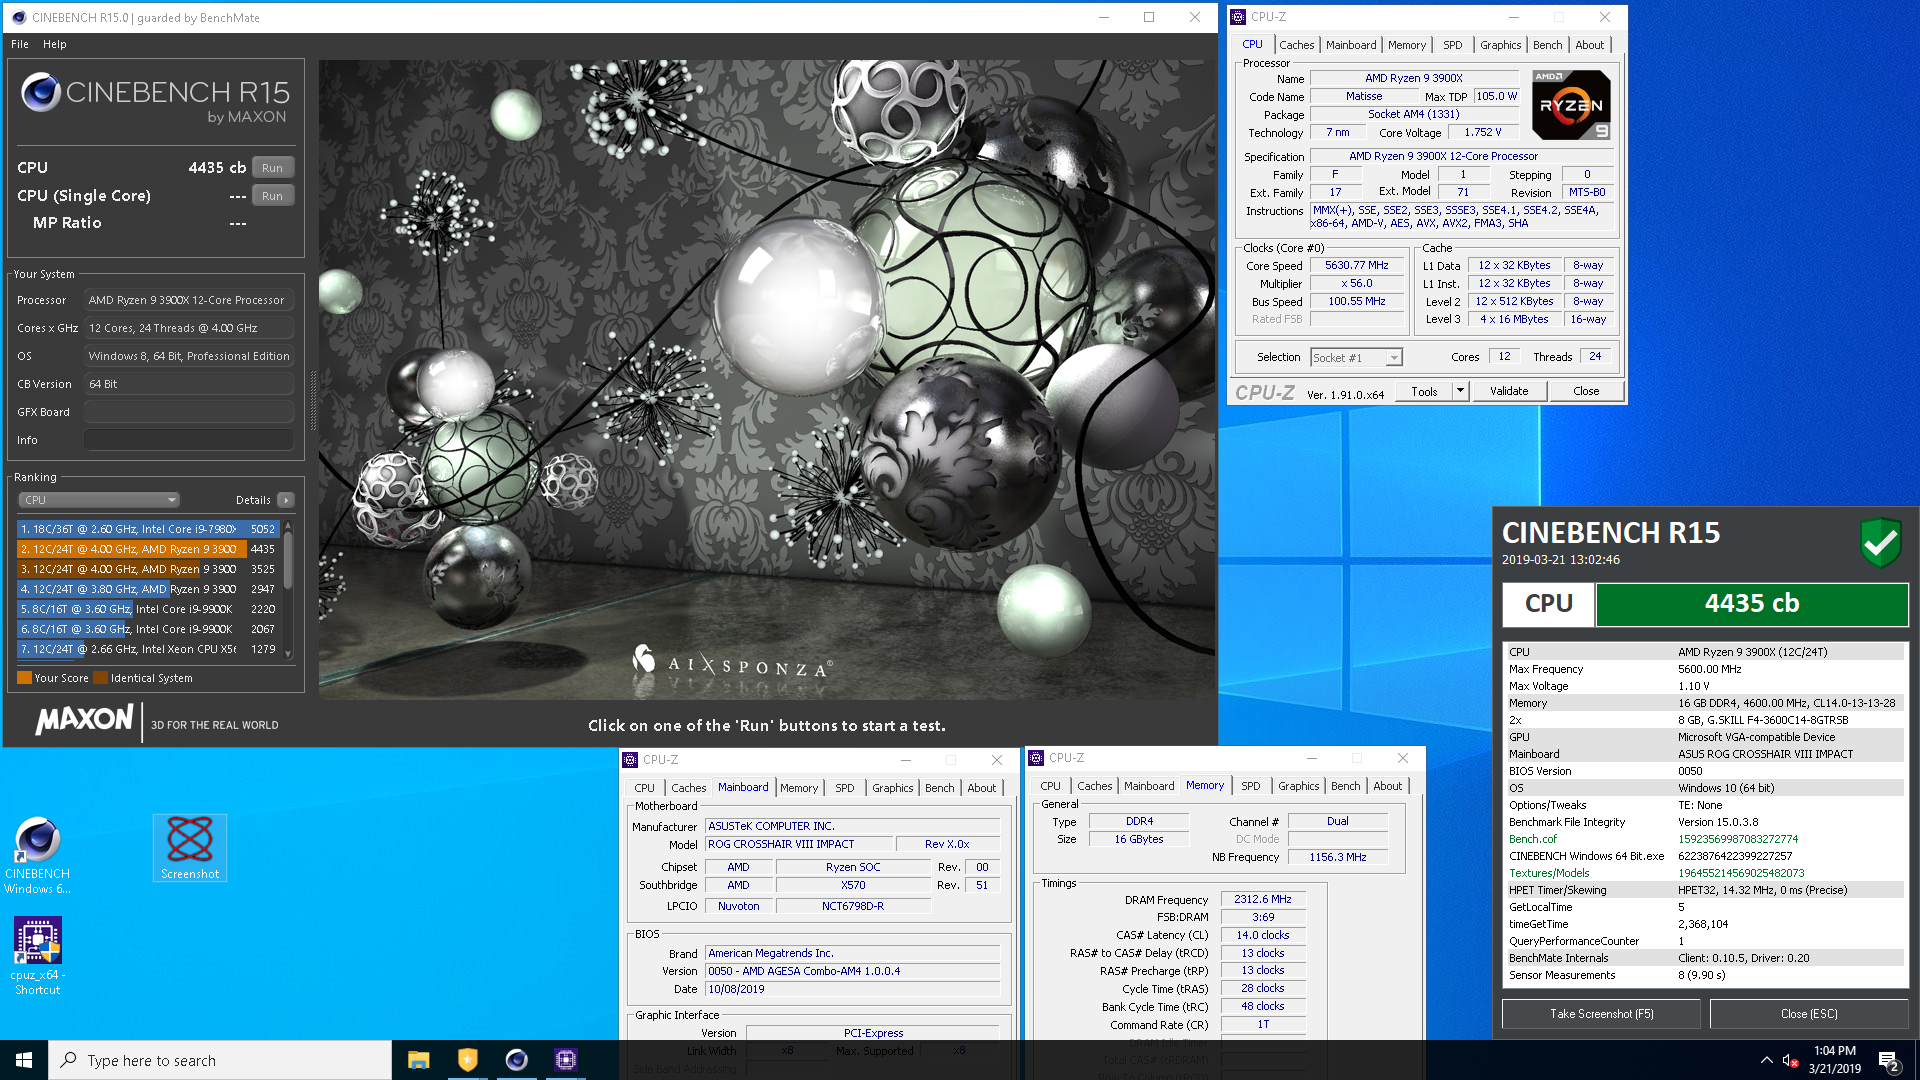The image size is (1920, 1080).
Task: Select the Screenshot desktop icon
Action: click(190, 847)
